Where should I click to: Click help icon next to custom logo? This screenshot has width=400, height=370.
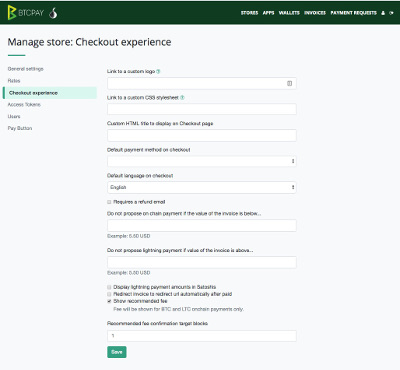[158, 71]
